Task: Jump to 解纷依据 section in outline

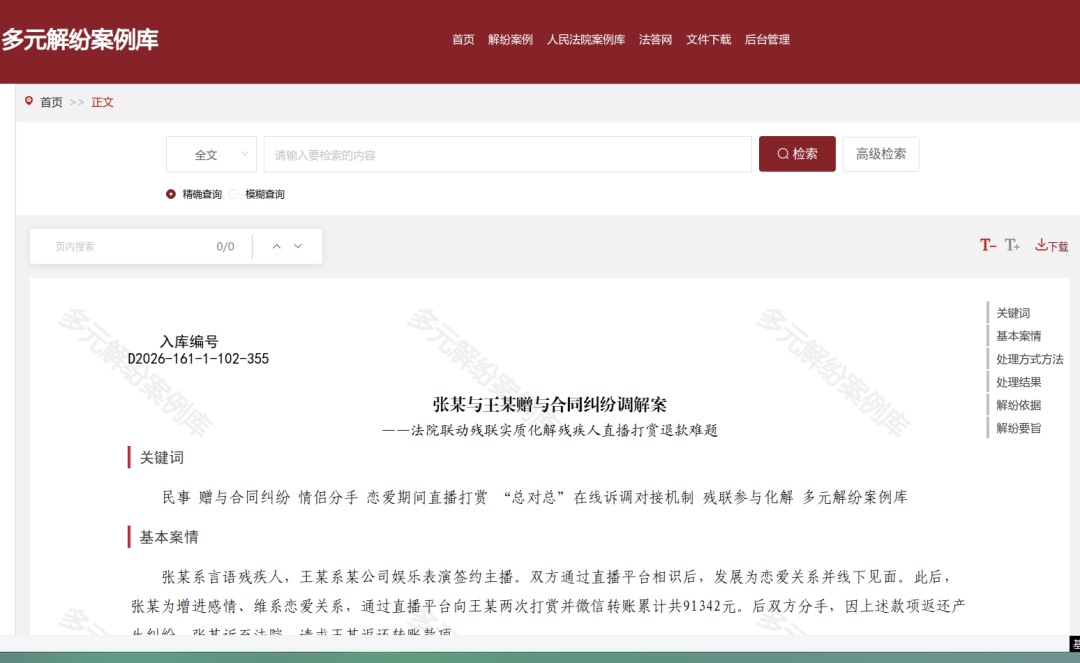Action: tap(1019, 405)
